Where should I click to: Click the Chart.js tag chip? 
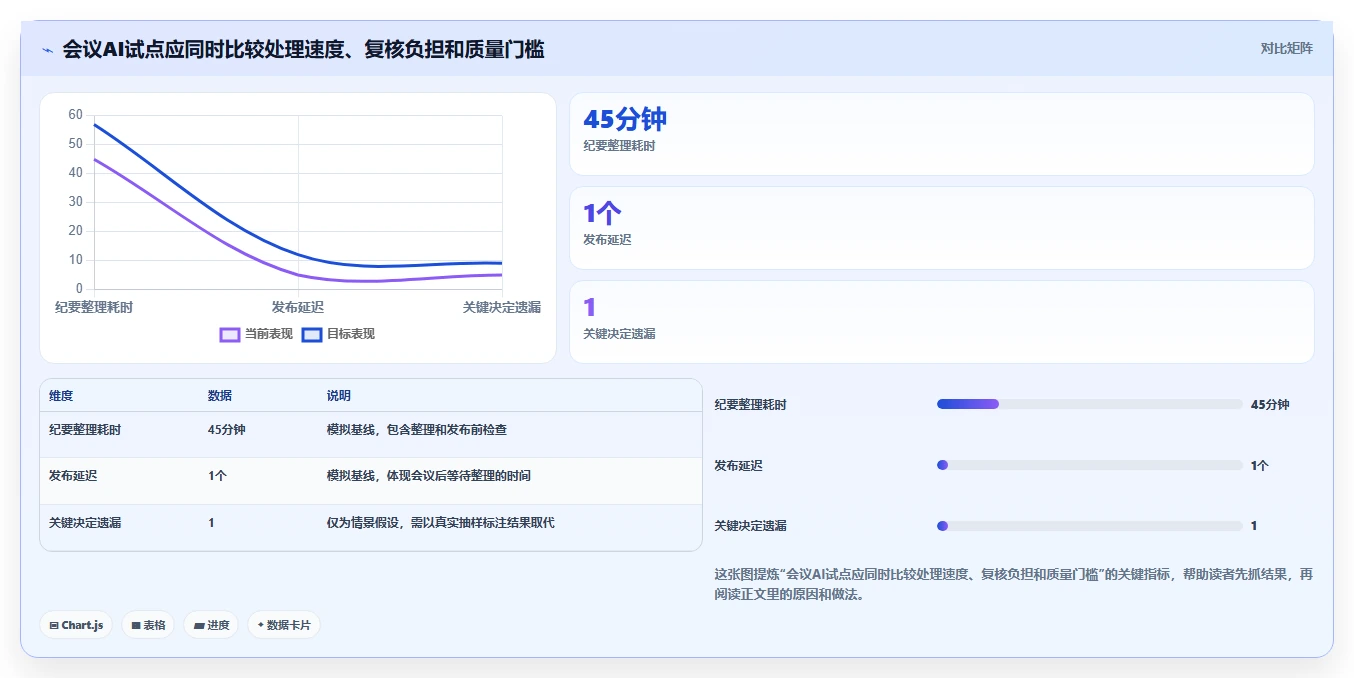[76, 625]
